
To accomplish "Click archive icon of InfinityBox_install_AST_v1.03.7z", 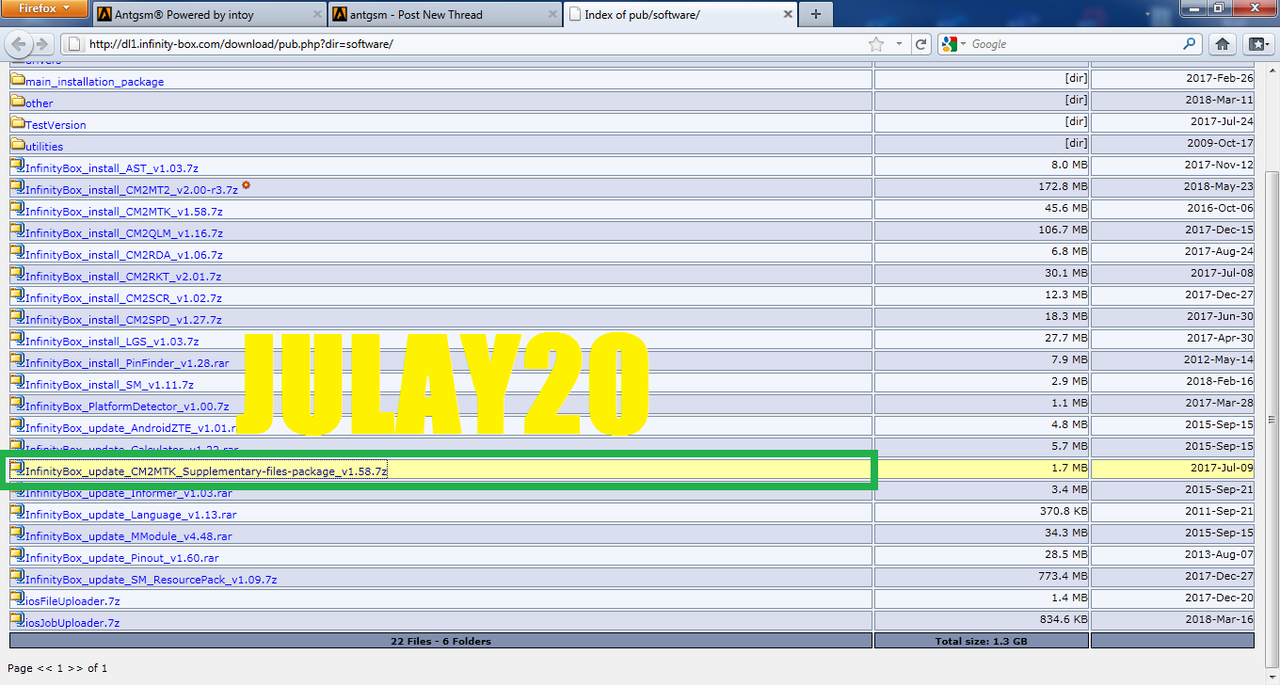I will (x=17, y=165).
